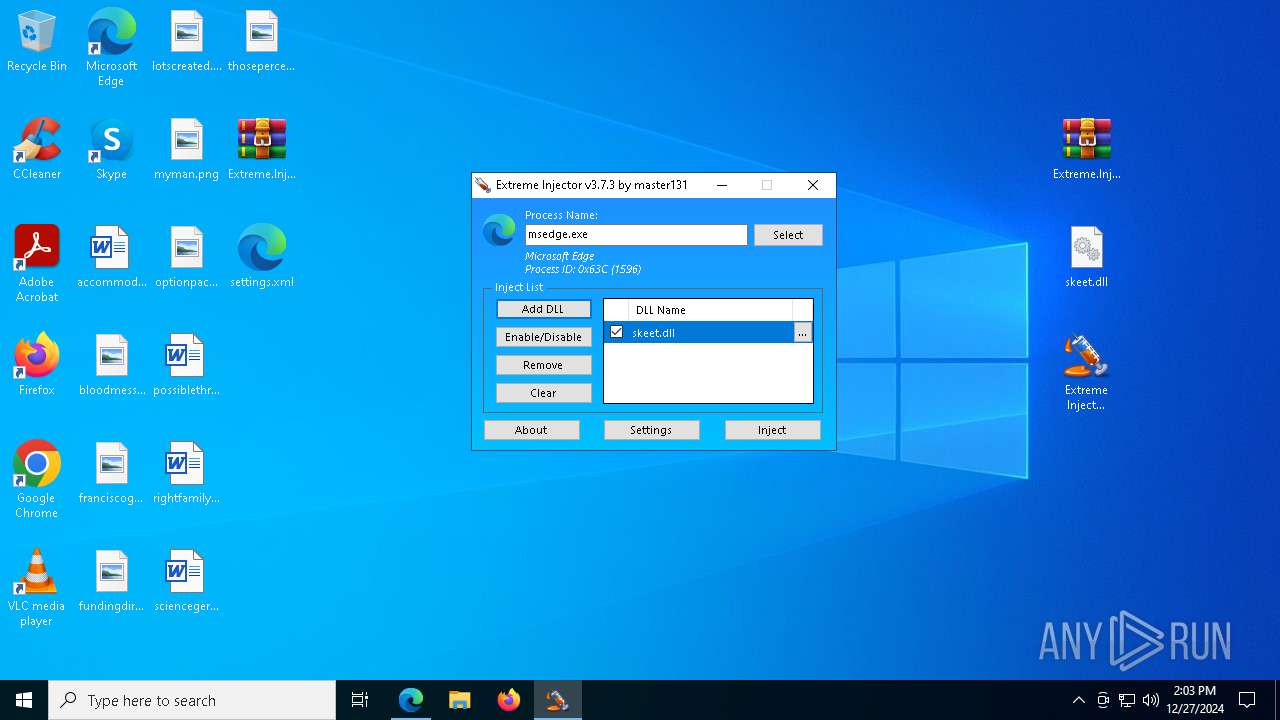The height and width of the screenshot is (720, 1280).
Task: Open the Recycle Bin desktop icon
Action: 37,42
